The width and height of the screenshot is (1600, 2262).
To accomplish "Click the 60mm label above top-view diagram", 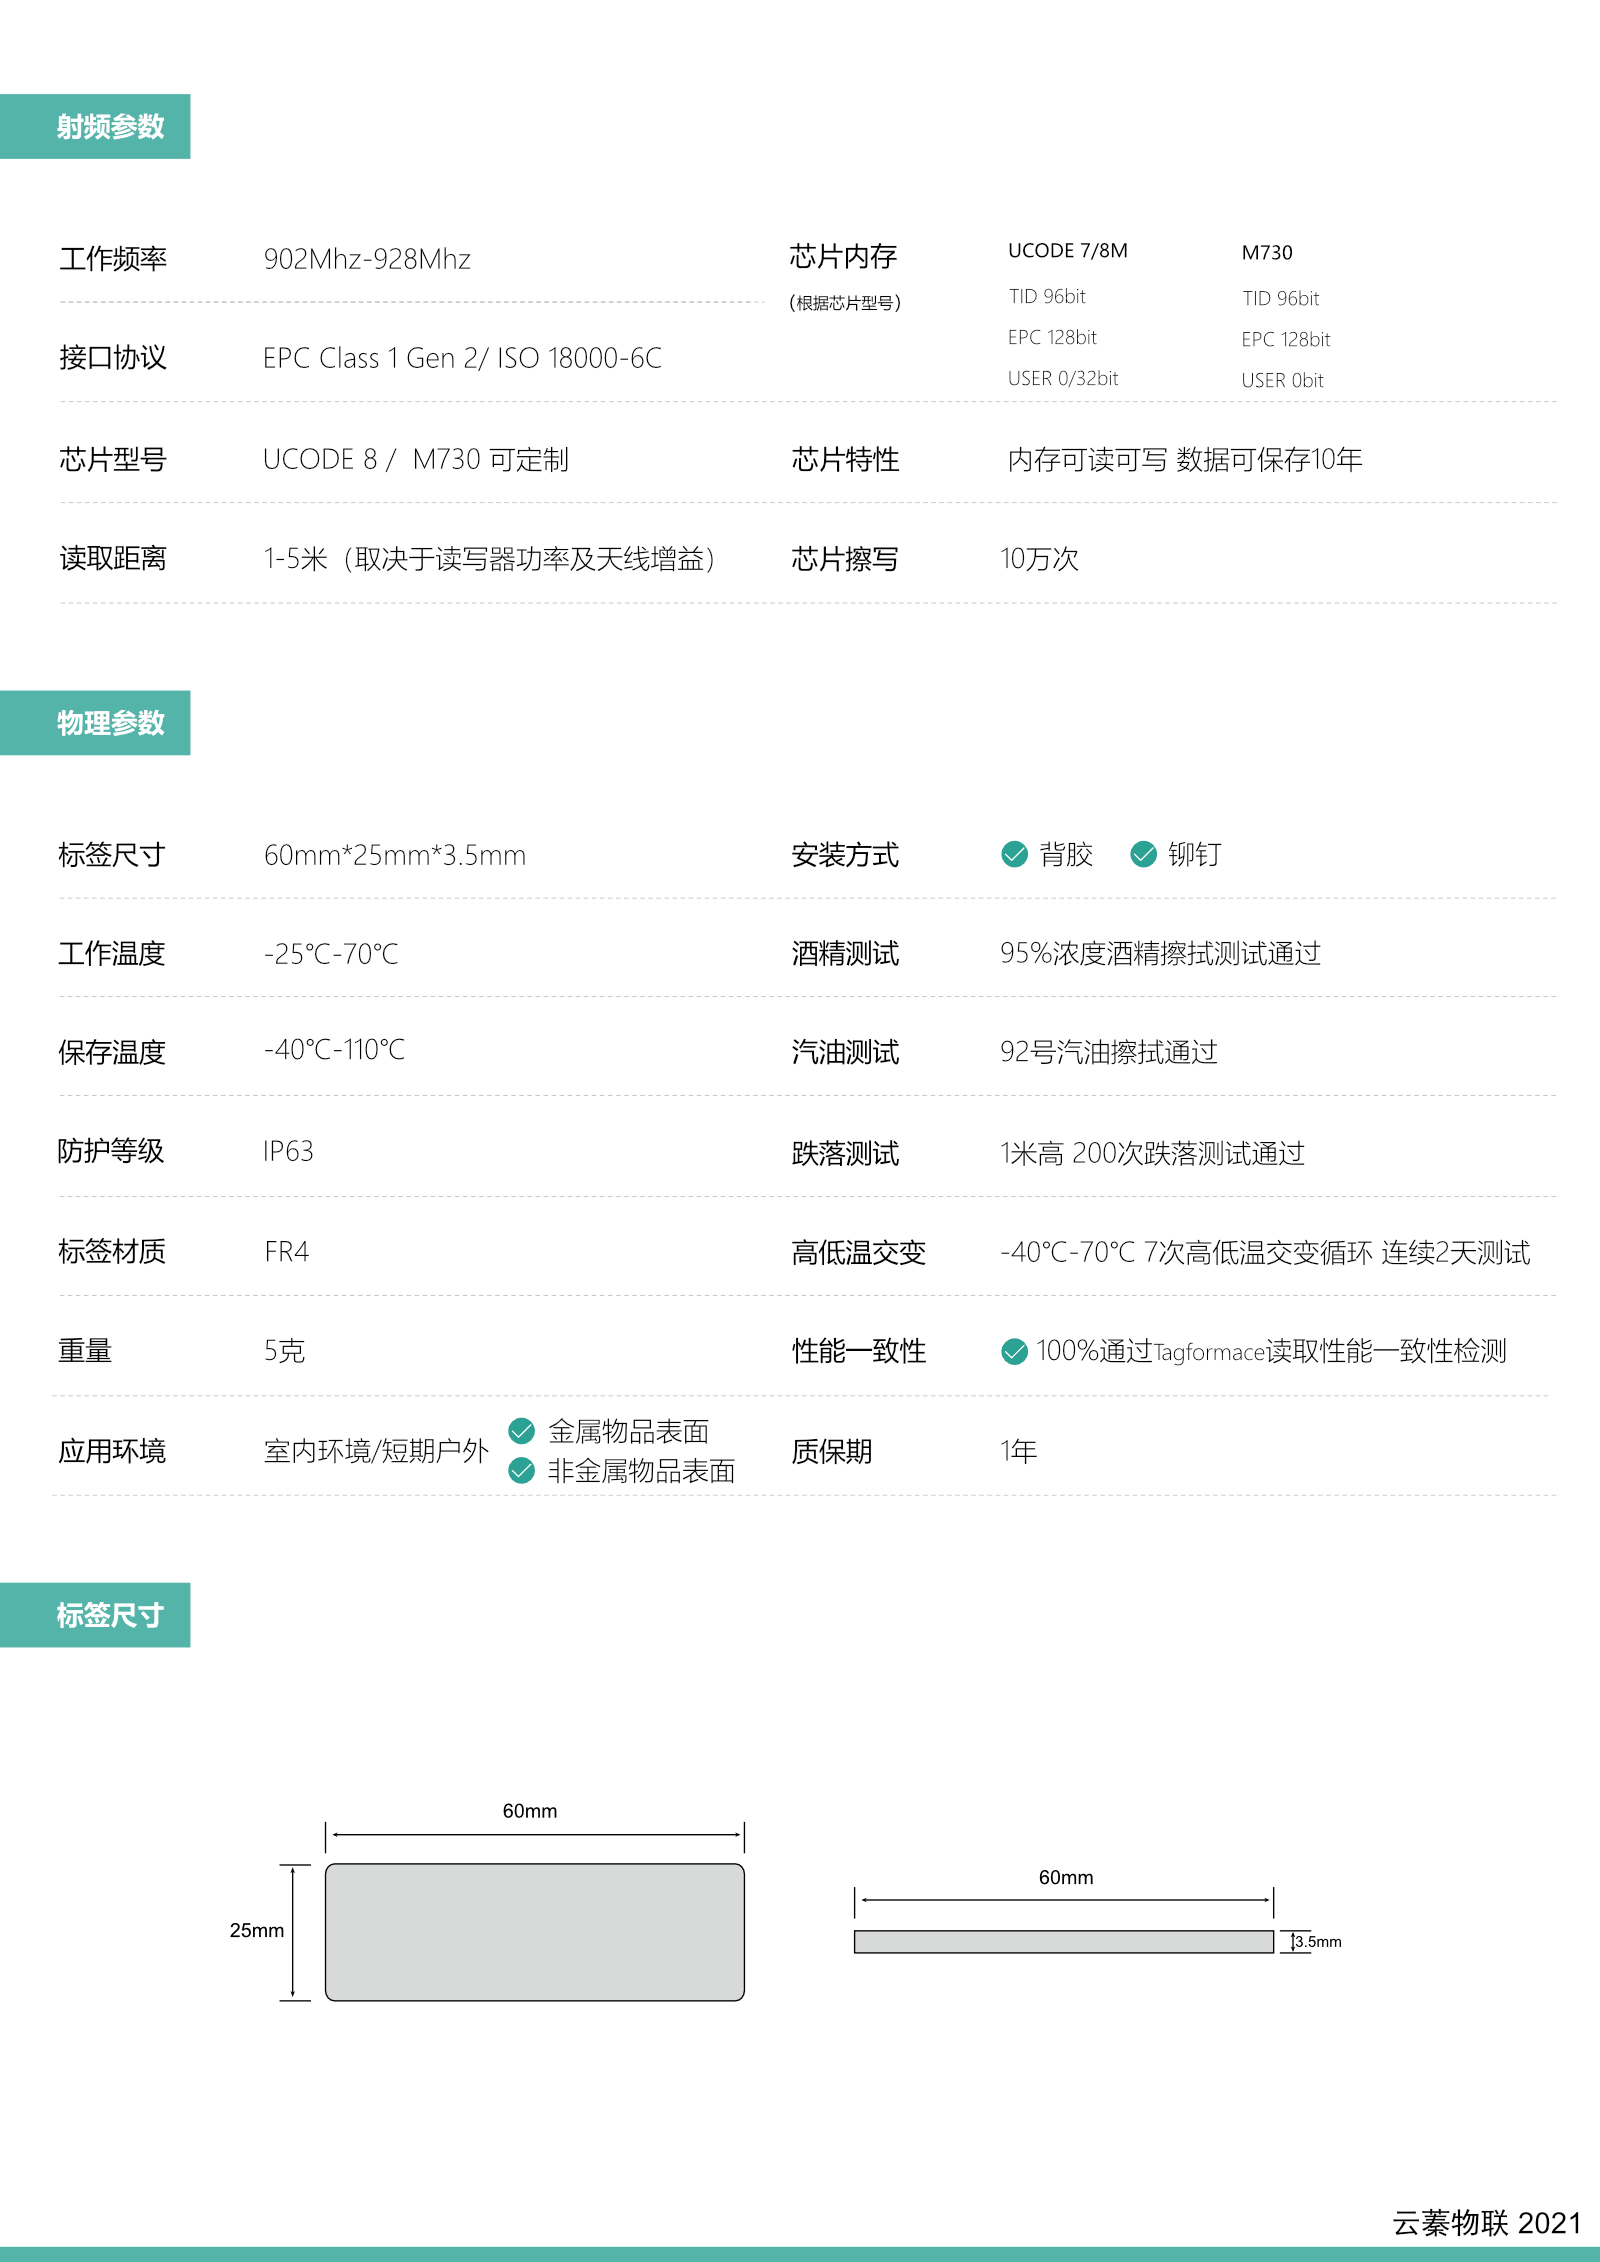I will click(530, 1811).
